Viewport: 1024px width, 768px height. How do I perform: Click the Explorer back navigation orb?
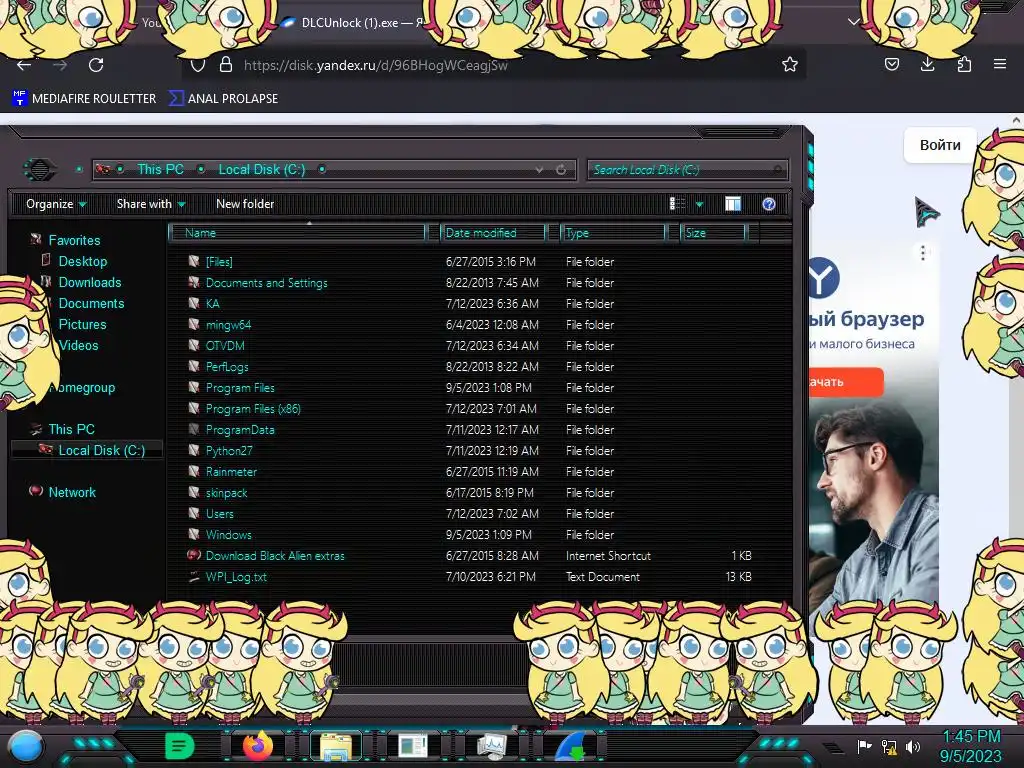tap(40, 170)
